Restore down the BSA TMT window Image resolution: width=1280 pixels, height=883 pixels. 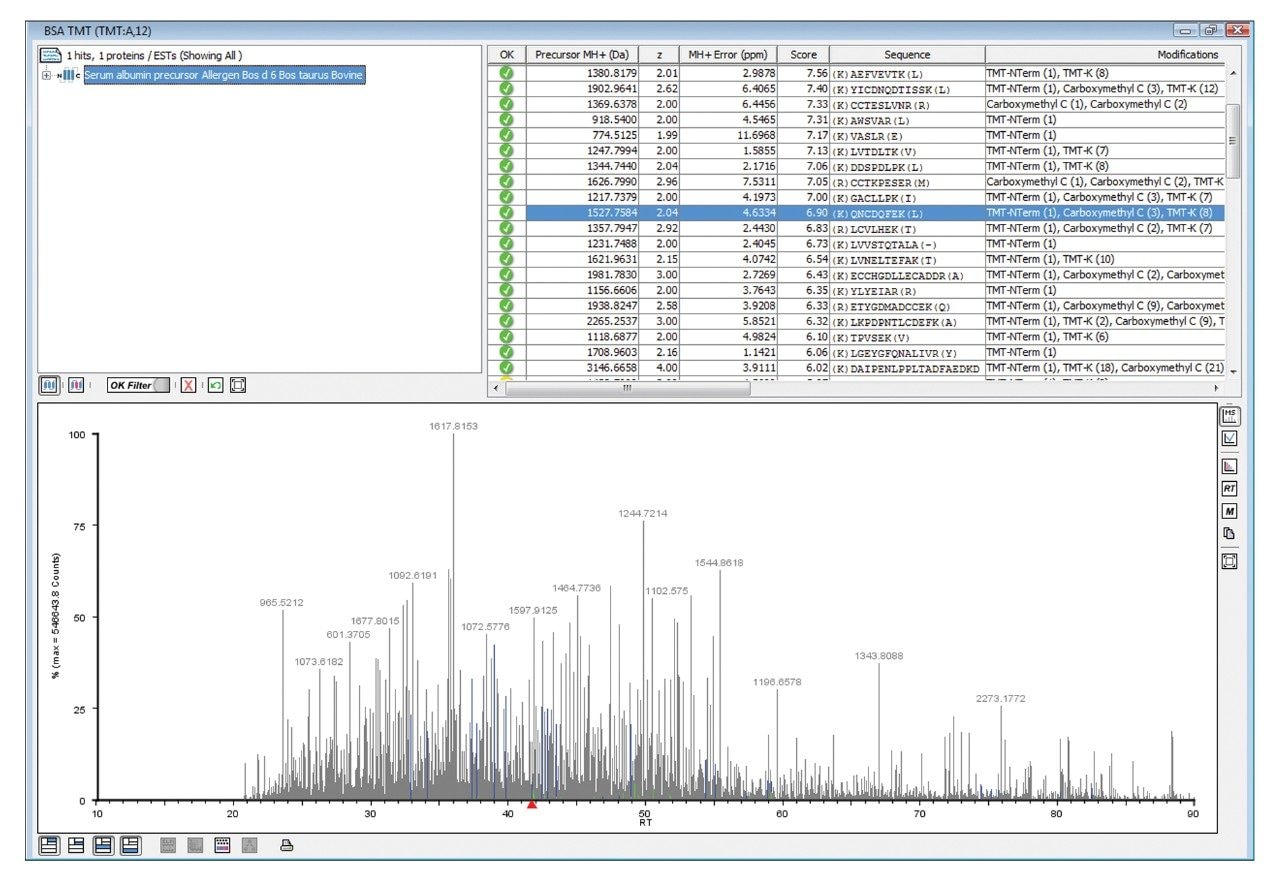[x=1211, y=31]
